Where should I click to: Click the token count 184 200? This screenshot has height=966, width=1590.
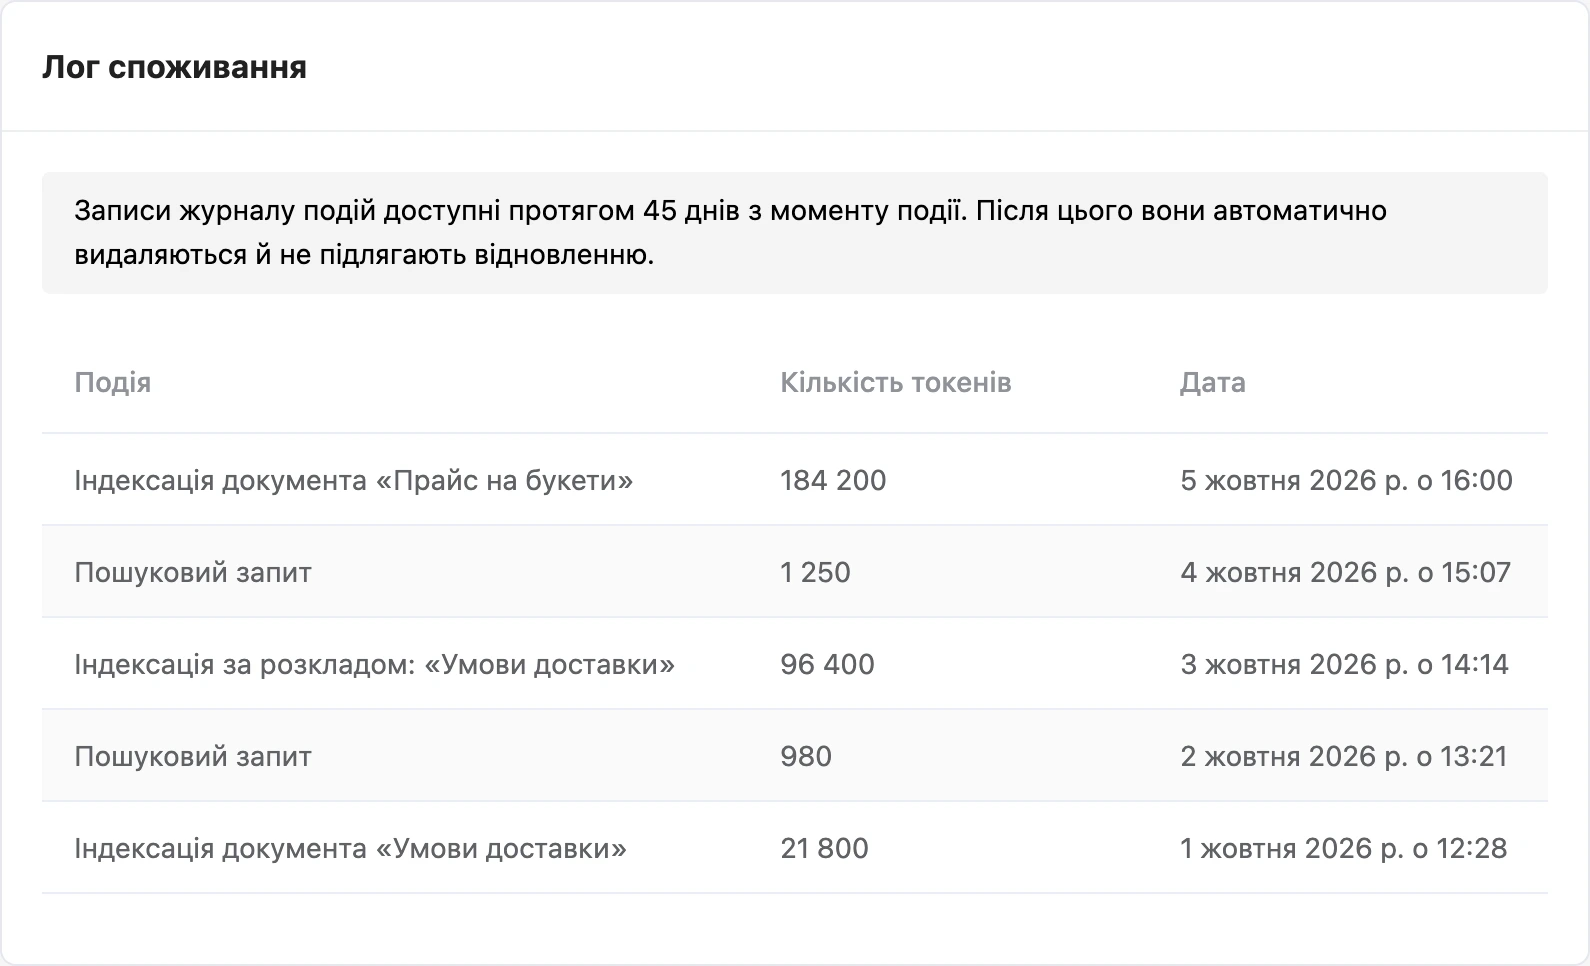[833, 480]
